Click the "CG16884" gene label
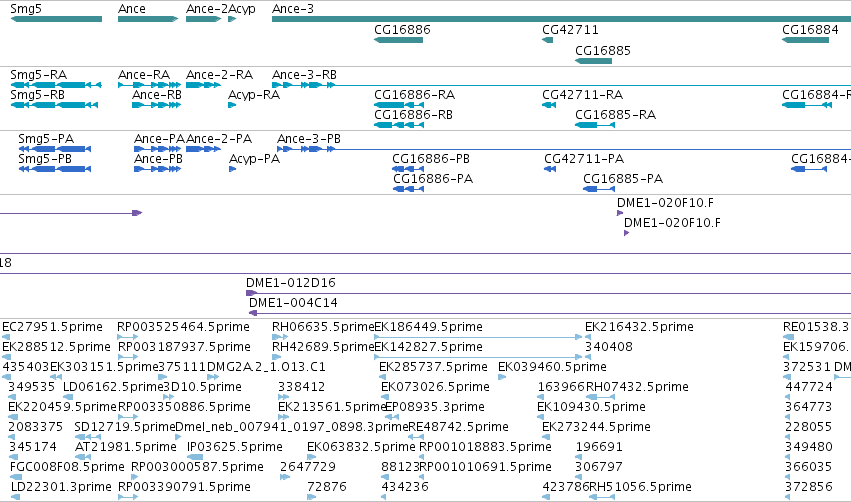The height and width of the screenshot is (502, 851). tap(810, 30)
